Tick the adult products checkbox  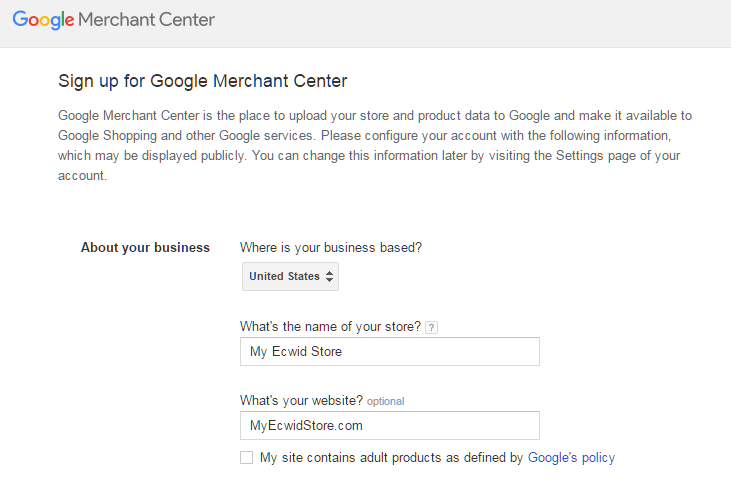pos(247,457)
